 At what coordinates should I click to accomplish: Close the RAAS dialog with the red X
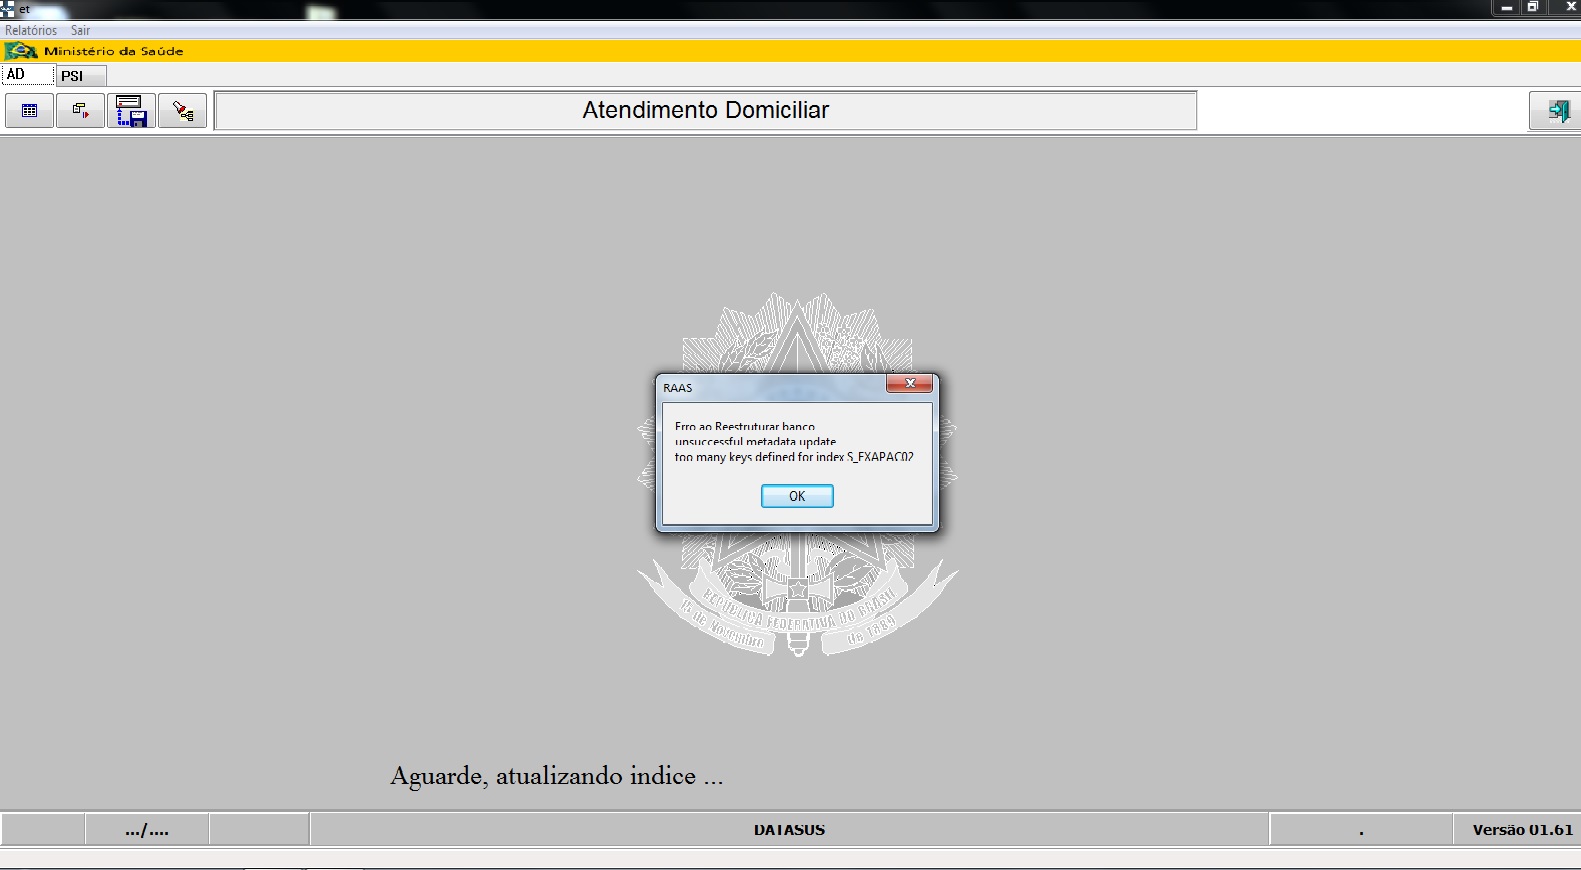[909, 384]
